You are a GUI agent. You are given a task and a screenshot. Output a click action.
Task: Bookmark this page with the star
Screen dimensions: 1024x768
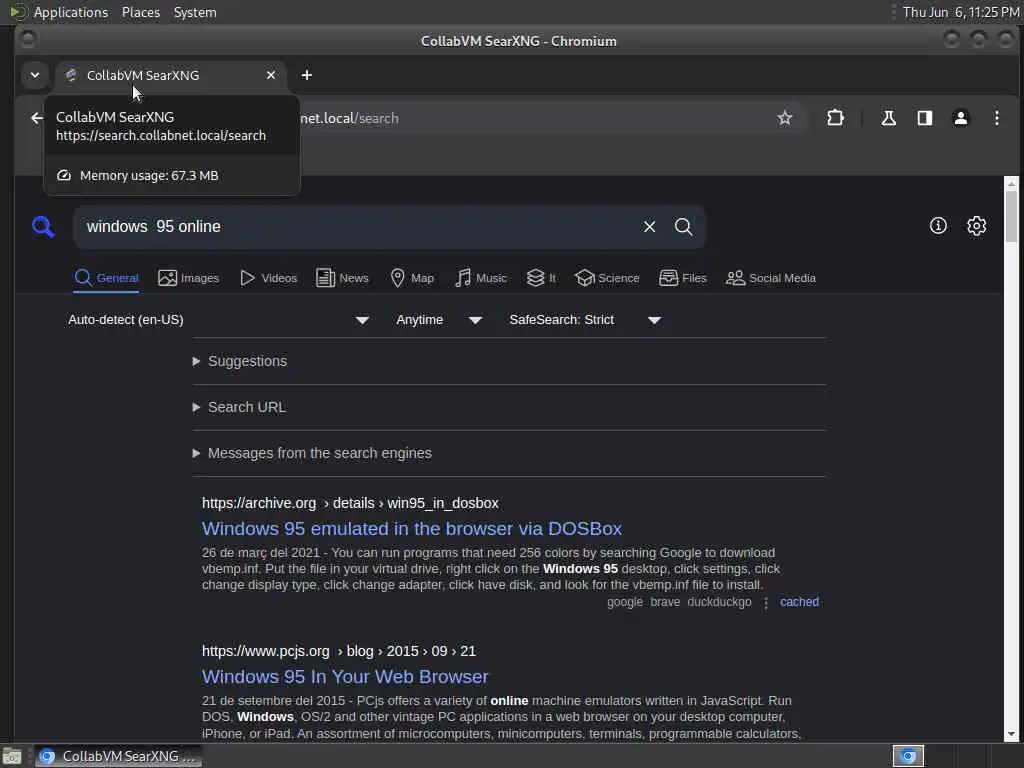coord(784,118)
